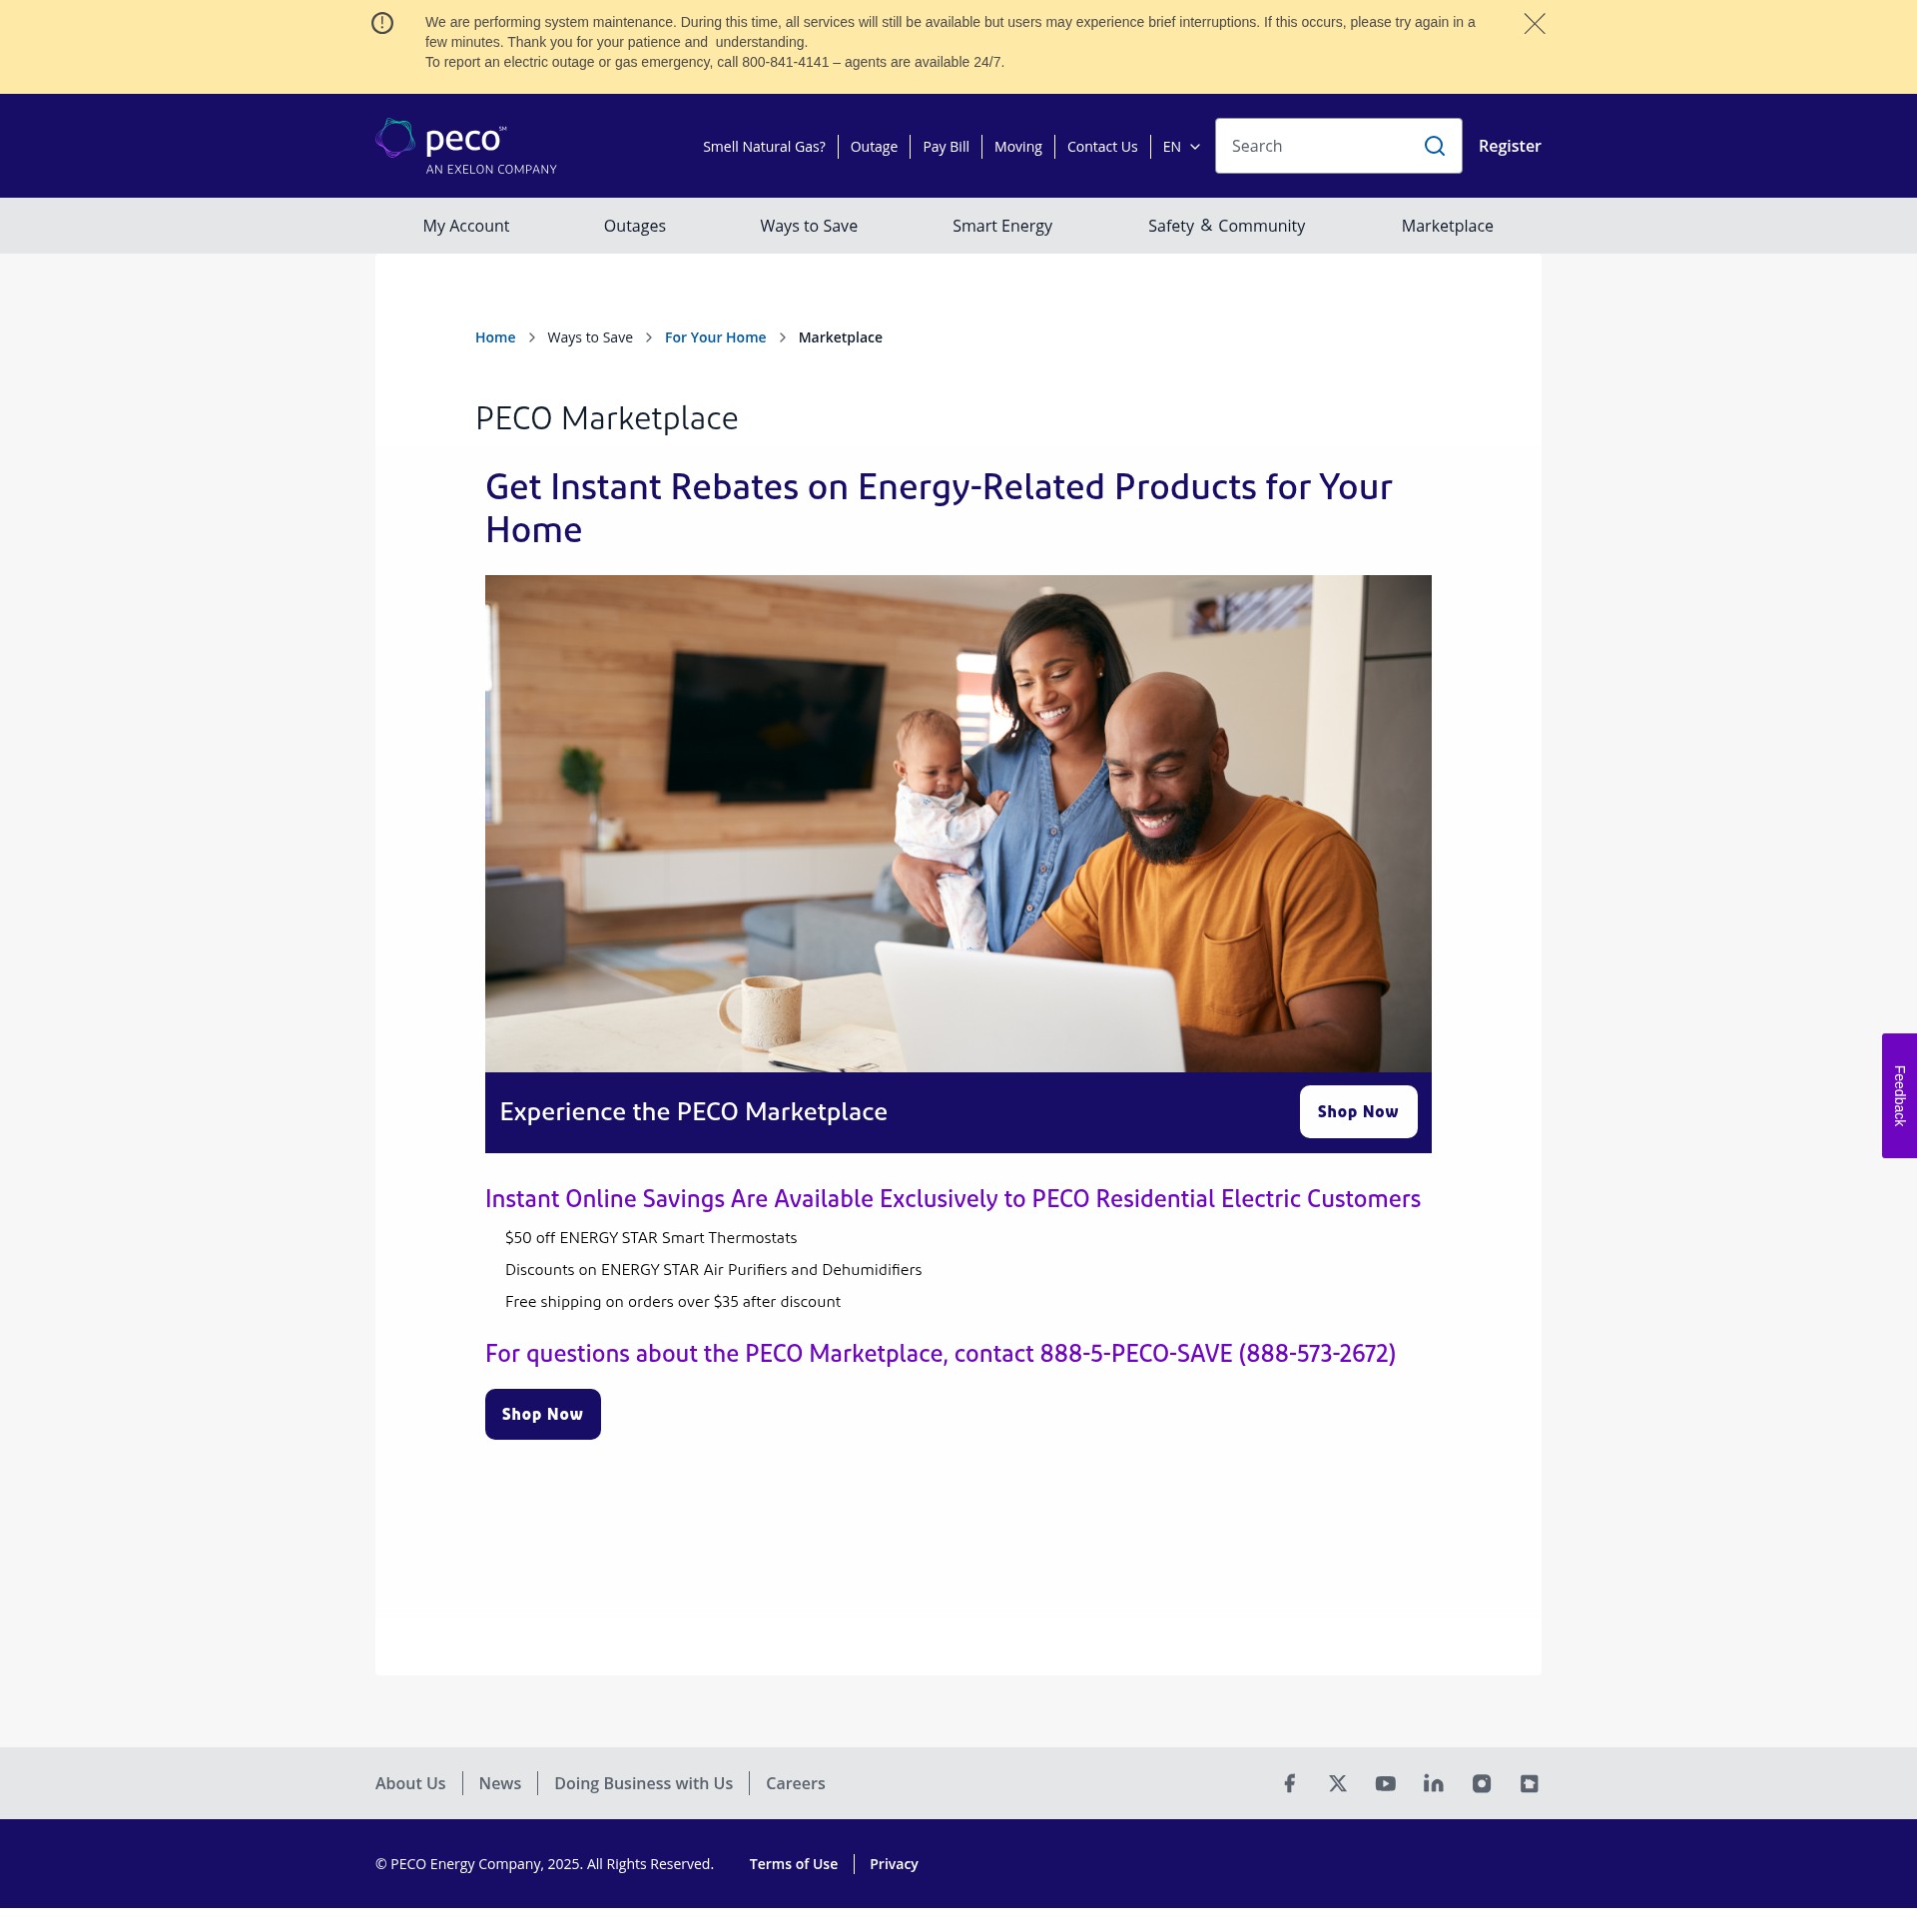
Task: Click "$50 off ENERGY STAR Smart Thermostats" text
Action: tap(650, 1238)
